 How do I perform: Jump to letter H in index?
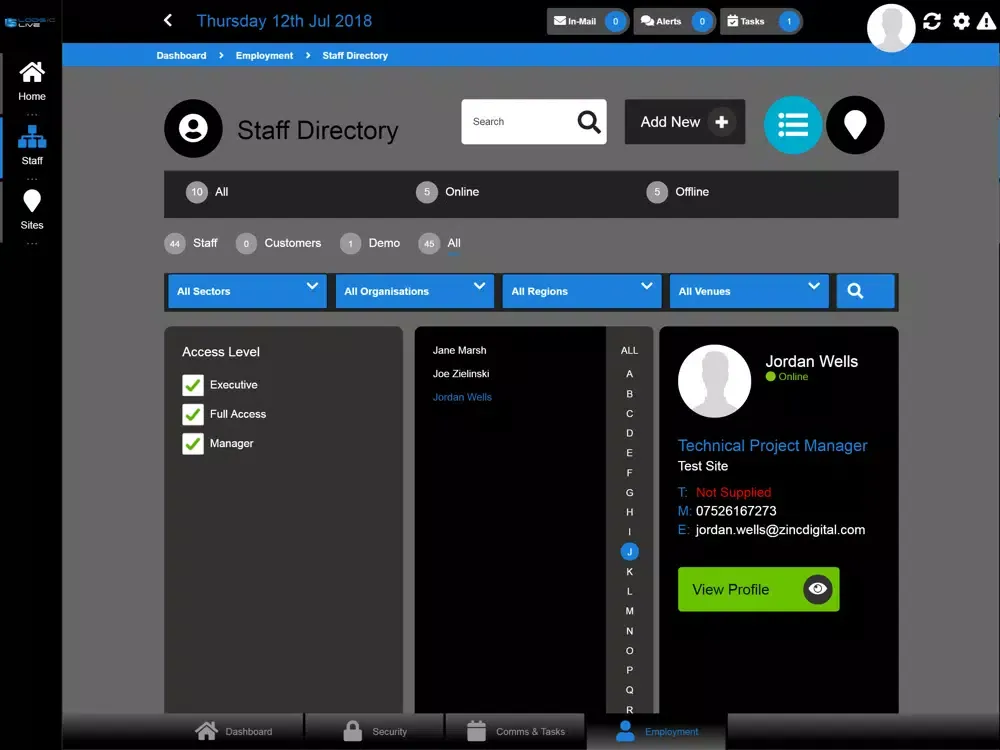[x=629, y=512]
